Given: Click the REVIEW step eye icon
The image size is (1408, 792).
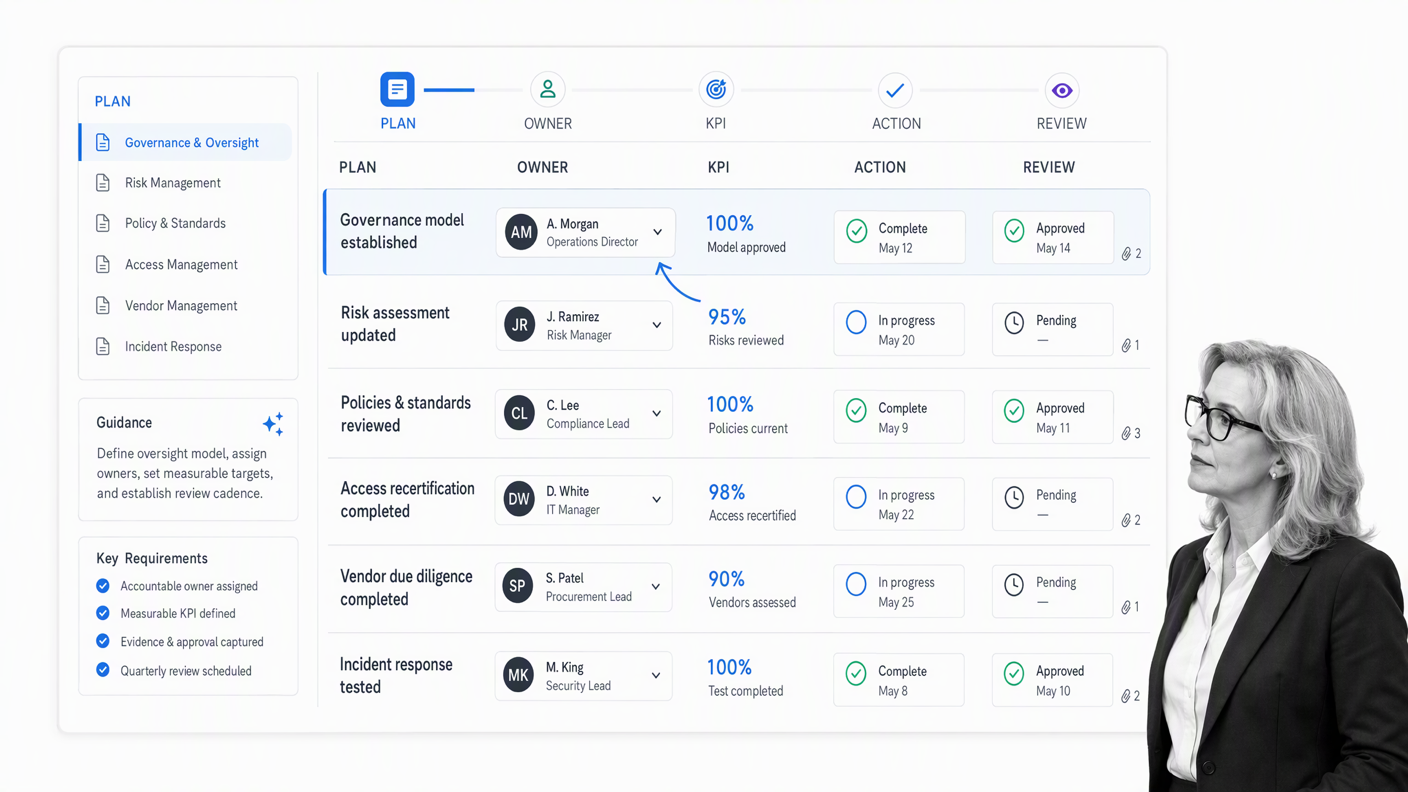Looking at the screenshot, I should pos(1062,90).
